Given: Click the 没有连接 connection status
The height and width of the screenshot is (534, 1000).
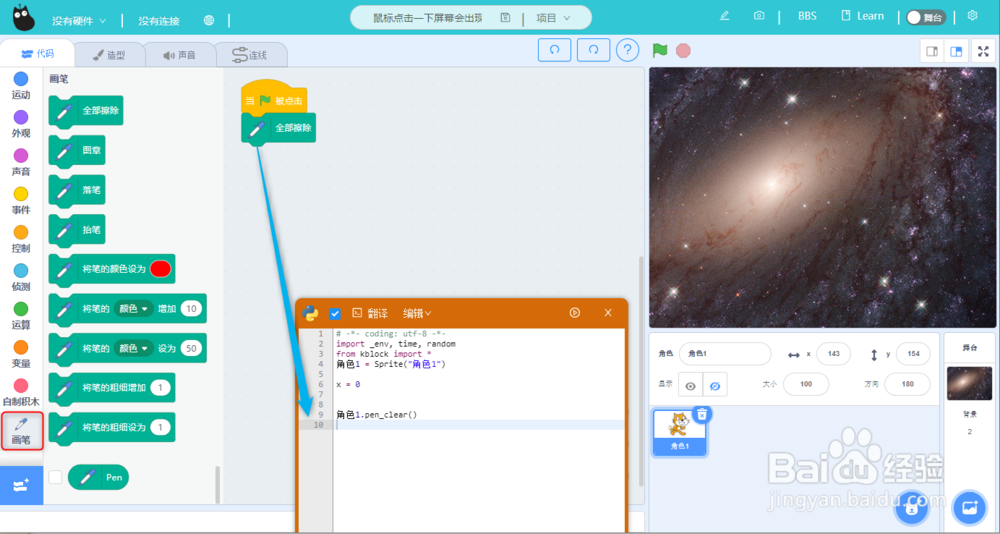Looking at the screenshot, I should tap(159, 21).
